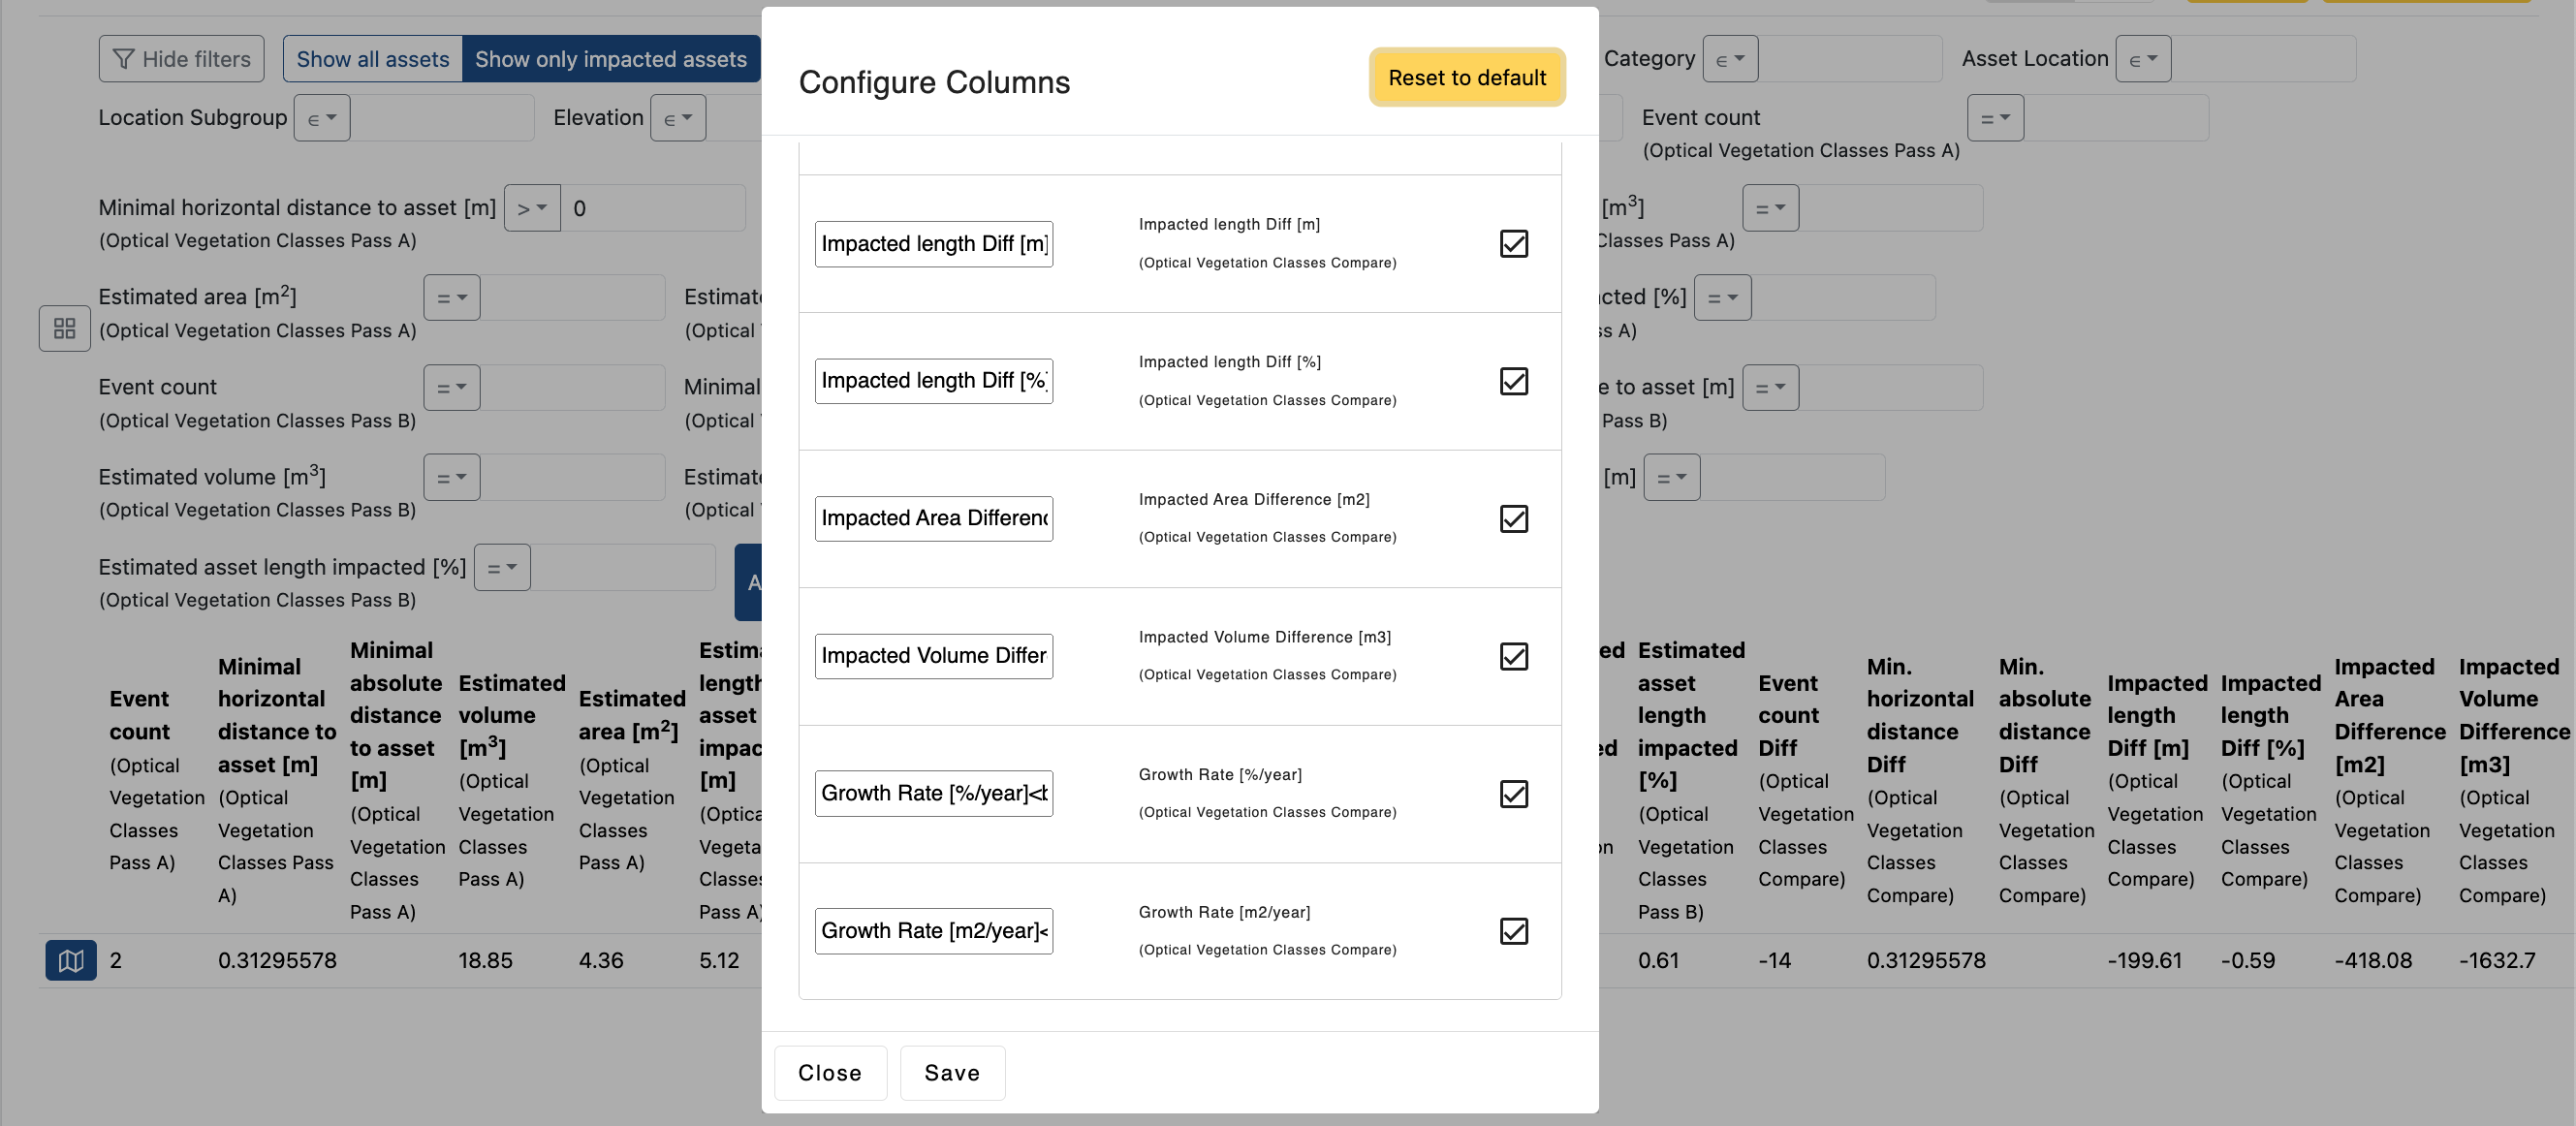2576x1126 pixels.
Task: Click the Minimal horizontal distance value field
Action: [x=652, y=208]
